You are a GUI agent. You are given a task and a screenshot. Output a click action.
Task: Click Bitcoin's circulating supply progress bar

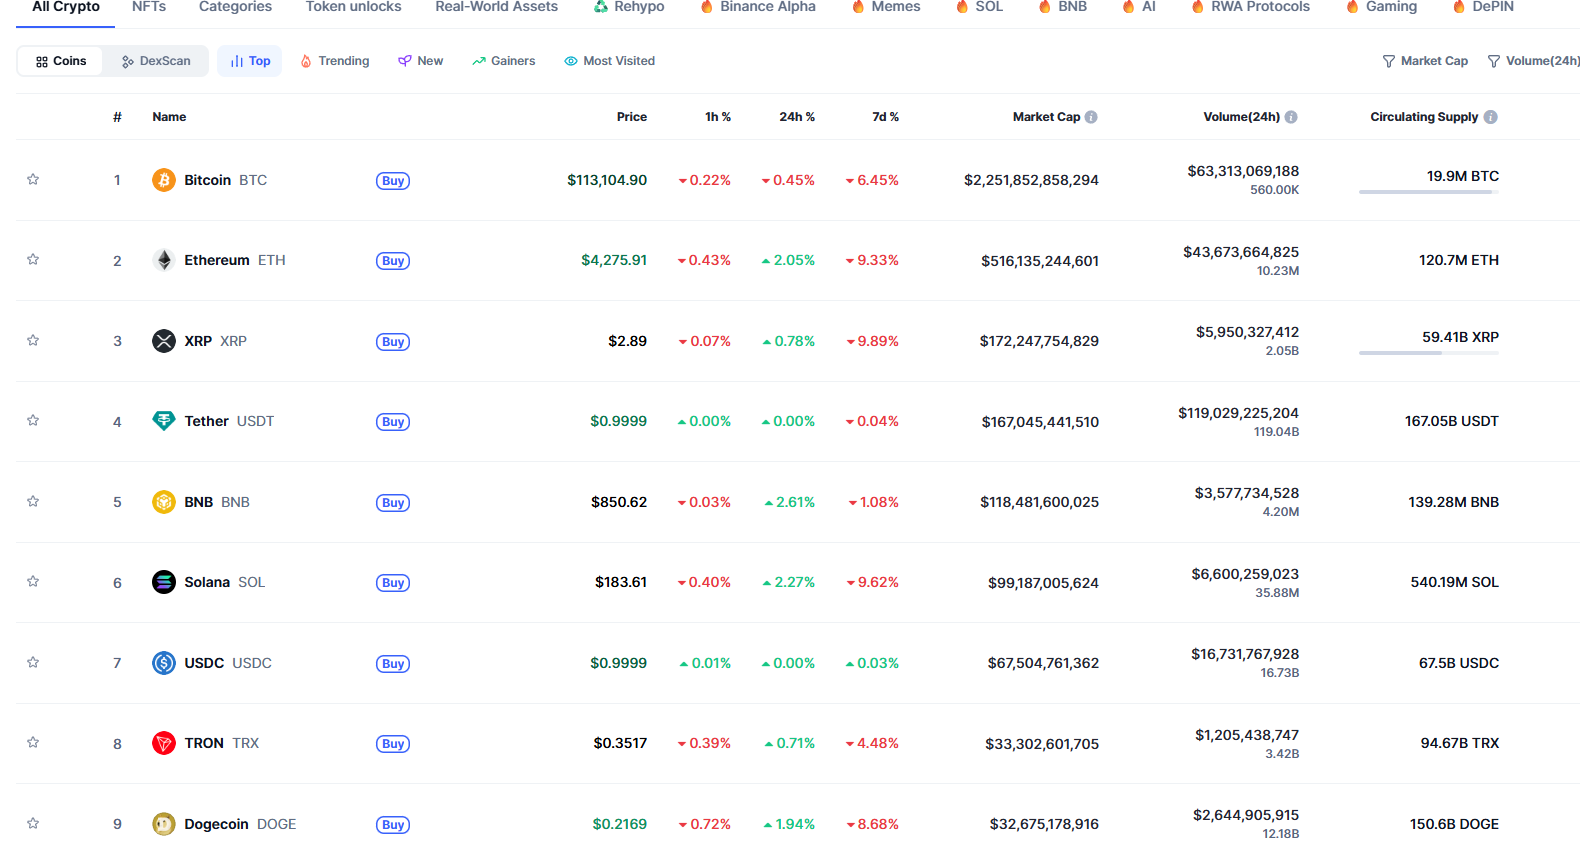point(1428,192)
